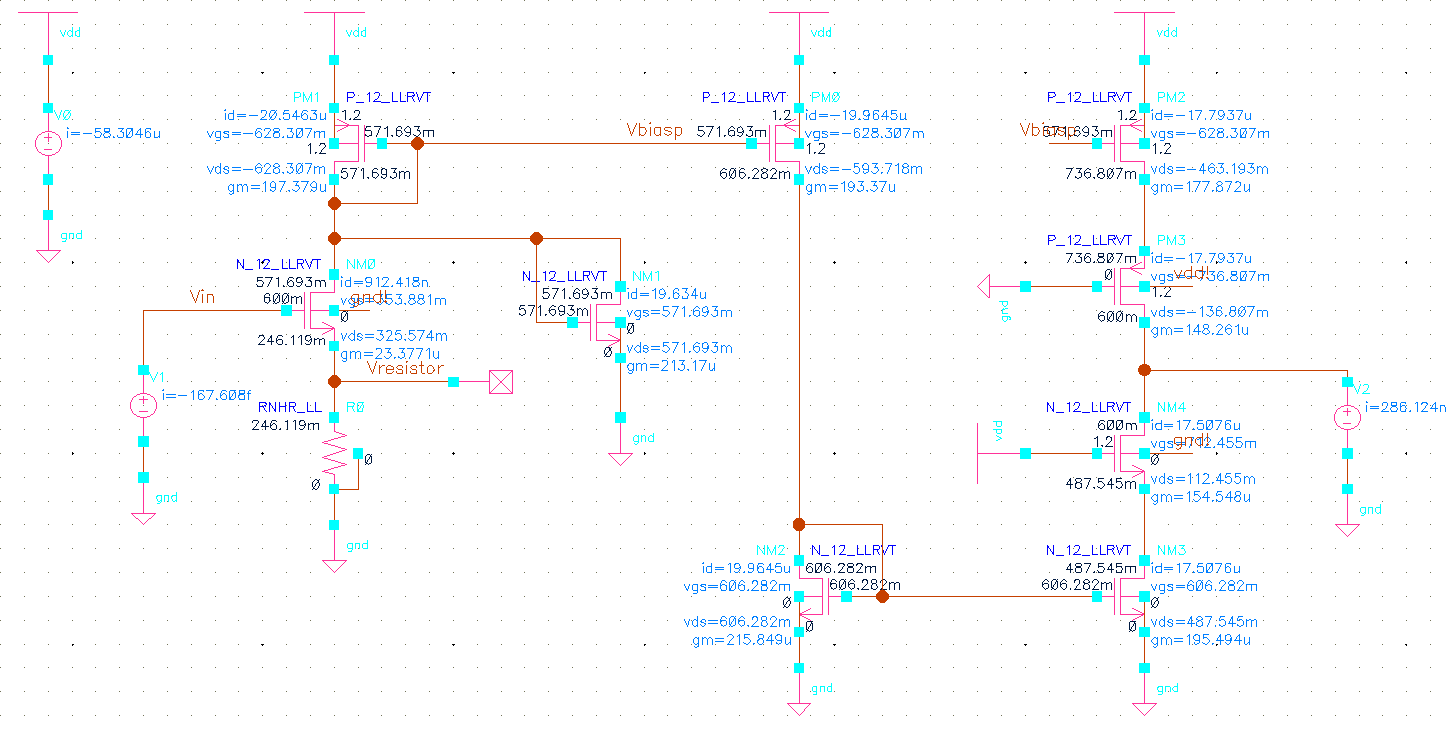This screenshot has width=1454, height=739.
Task: Select the V1 voltage source symbol
Action: [x=144, y=404]
